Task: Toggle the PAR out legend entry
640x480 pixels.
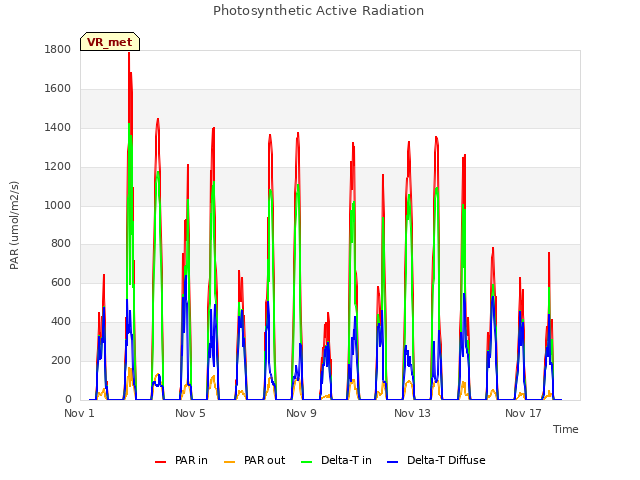Action: coord(255,460)
